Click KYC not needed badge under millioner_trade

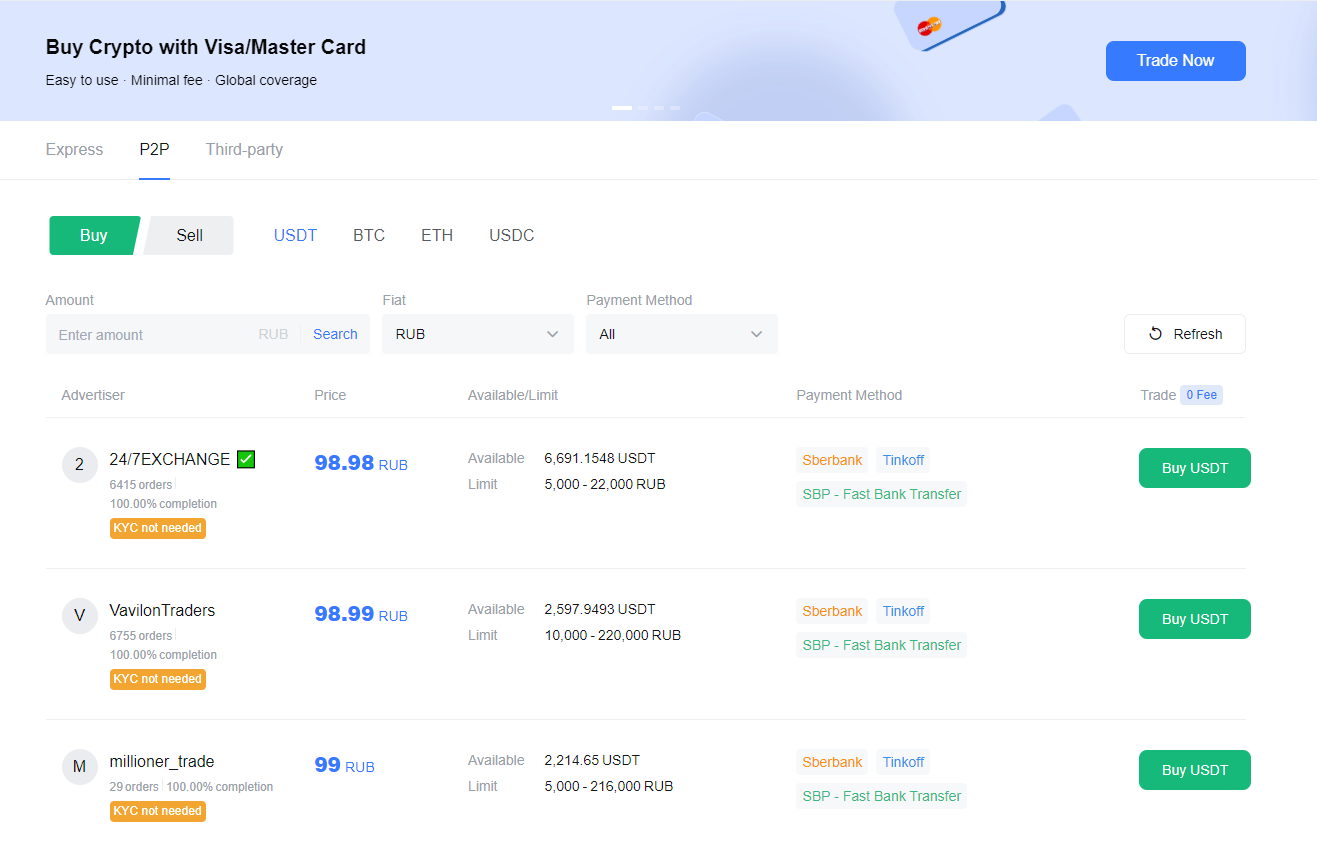point(158,811)
